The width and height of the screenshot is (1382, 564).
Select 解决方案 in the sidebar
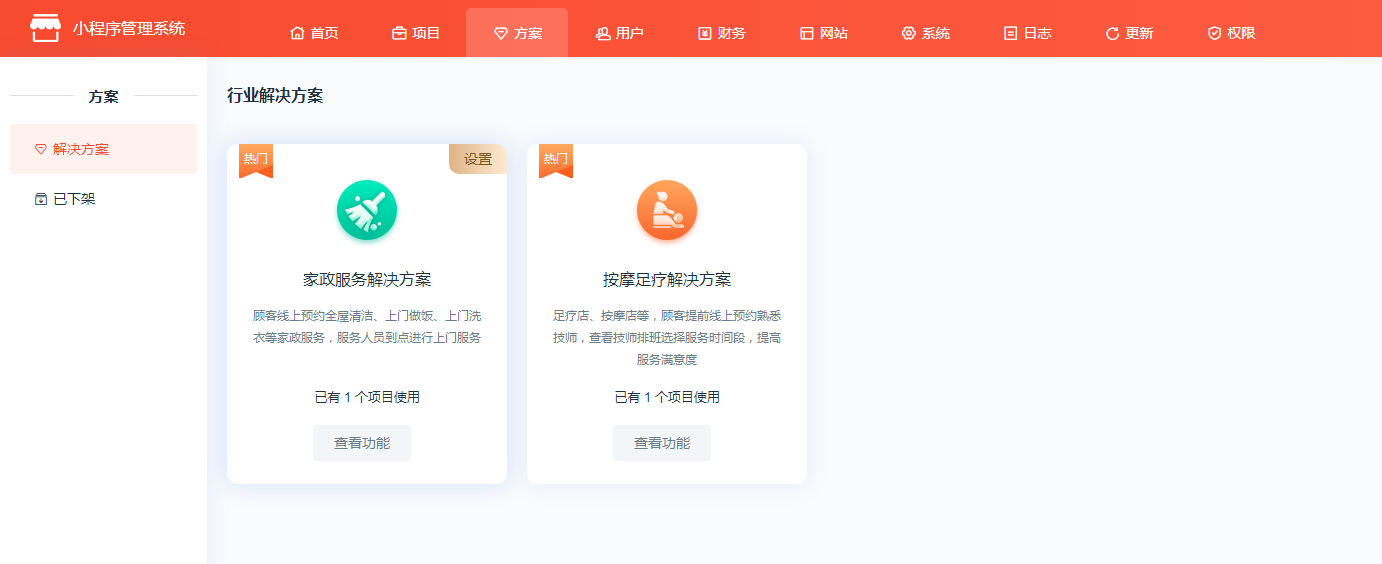tap(103, 149)
